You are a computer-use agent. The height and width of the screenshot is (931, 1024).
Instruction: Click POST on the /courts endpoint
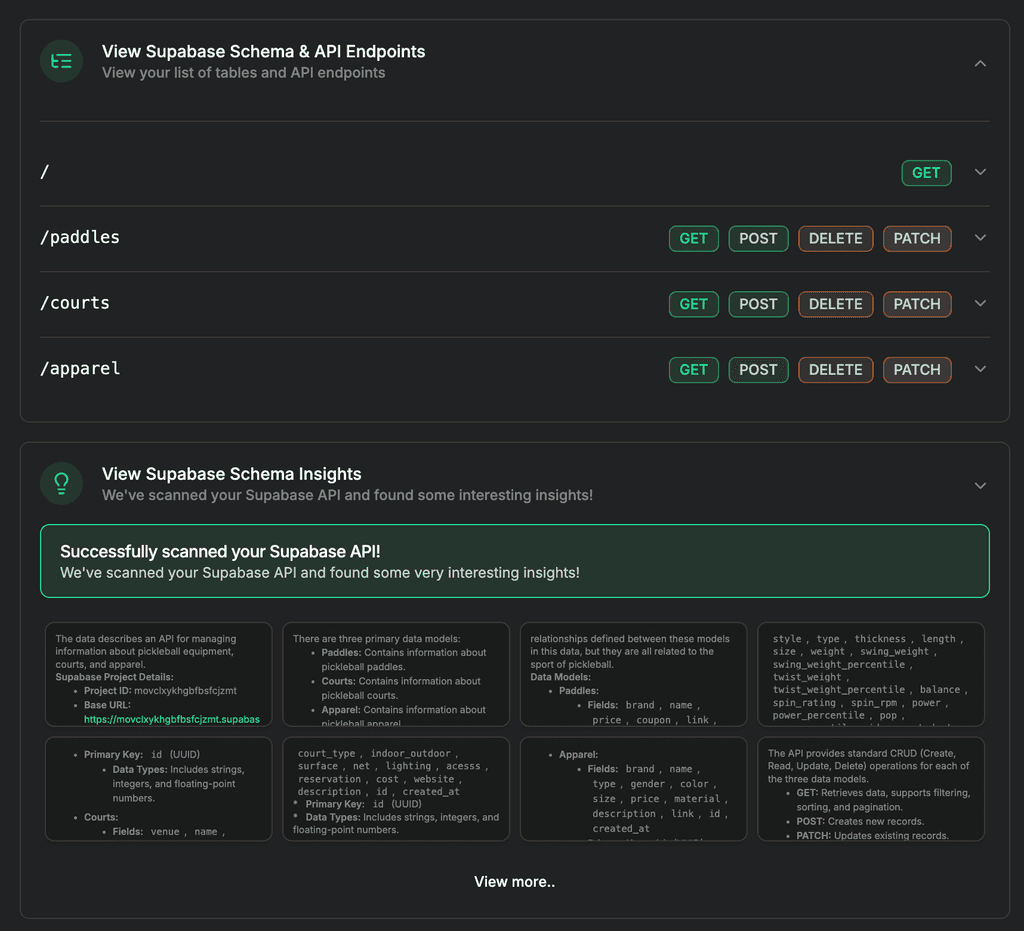click(758, 303)
